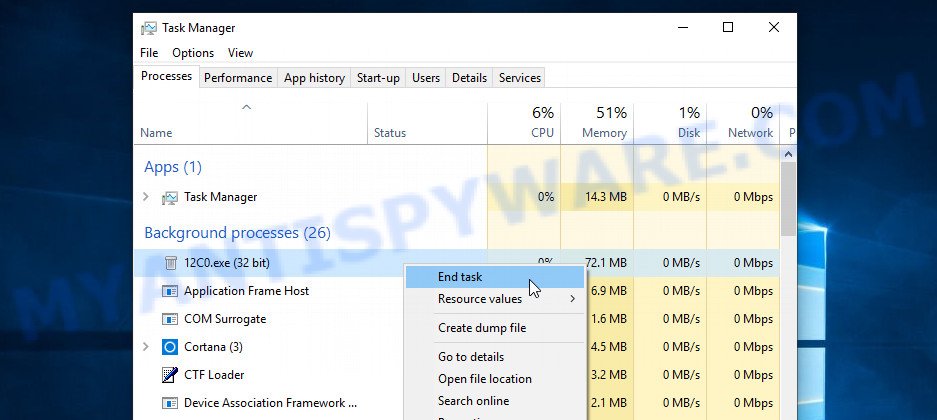Viewport: 937px width, 420px height.
Task: Open the View menu
Action: click(x=240, y=53)
